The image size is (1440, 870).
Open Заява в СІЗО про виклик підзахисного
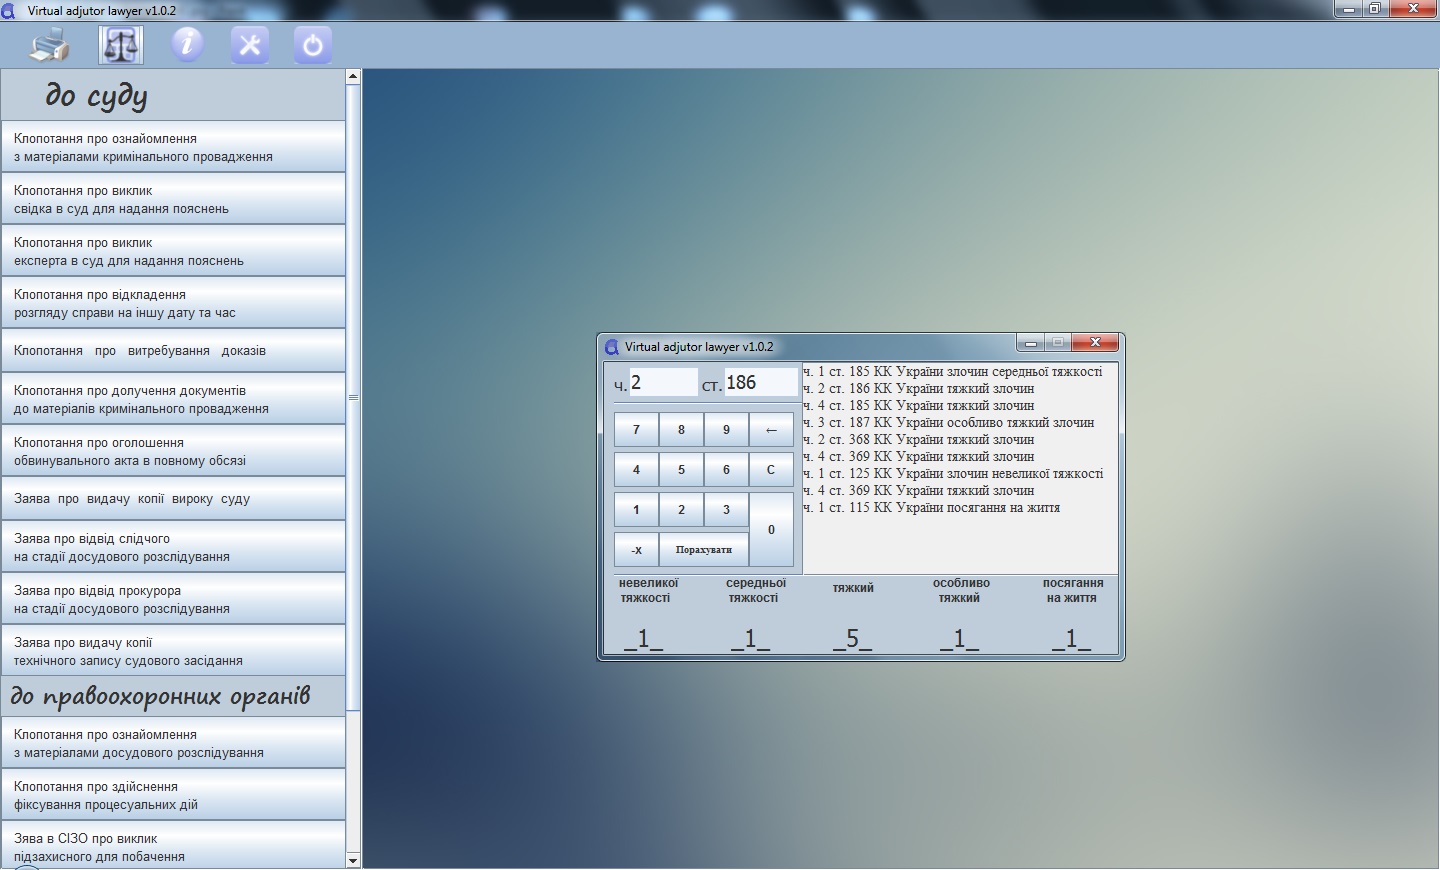173,846
